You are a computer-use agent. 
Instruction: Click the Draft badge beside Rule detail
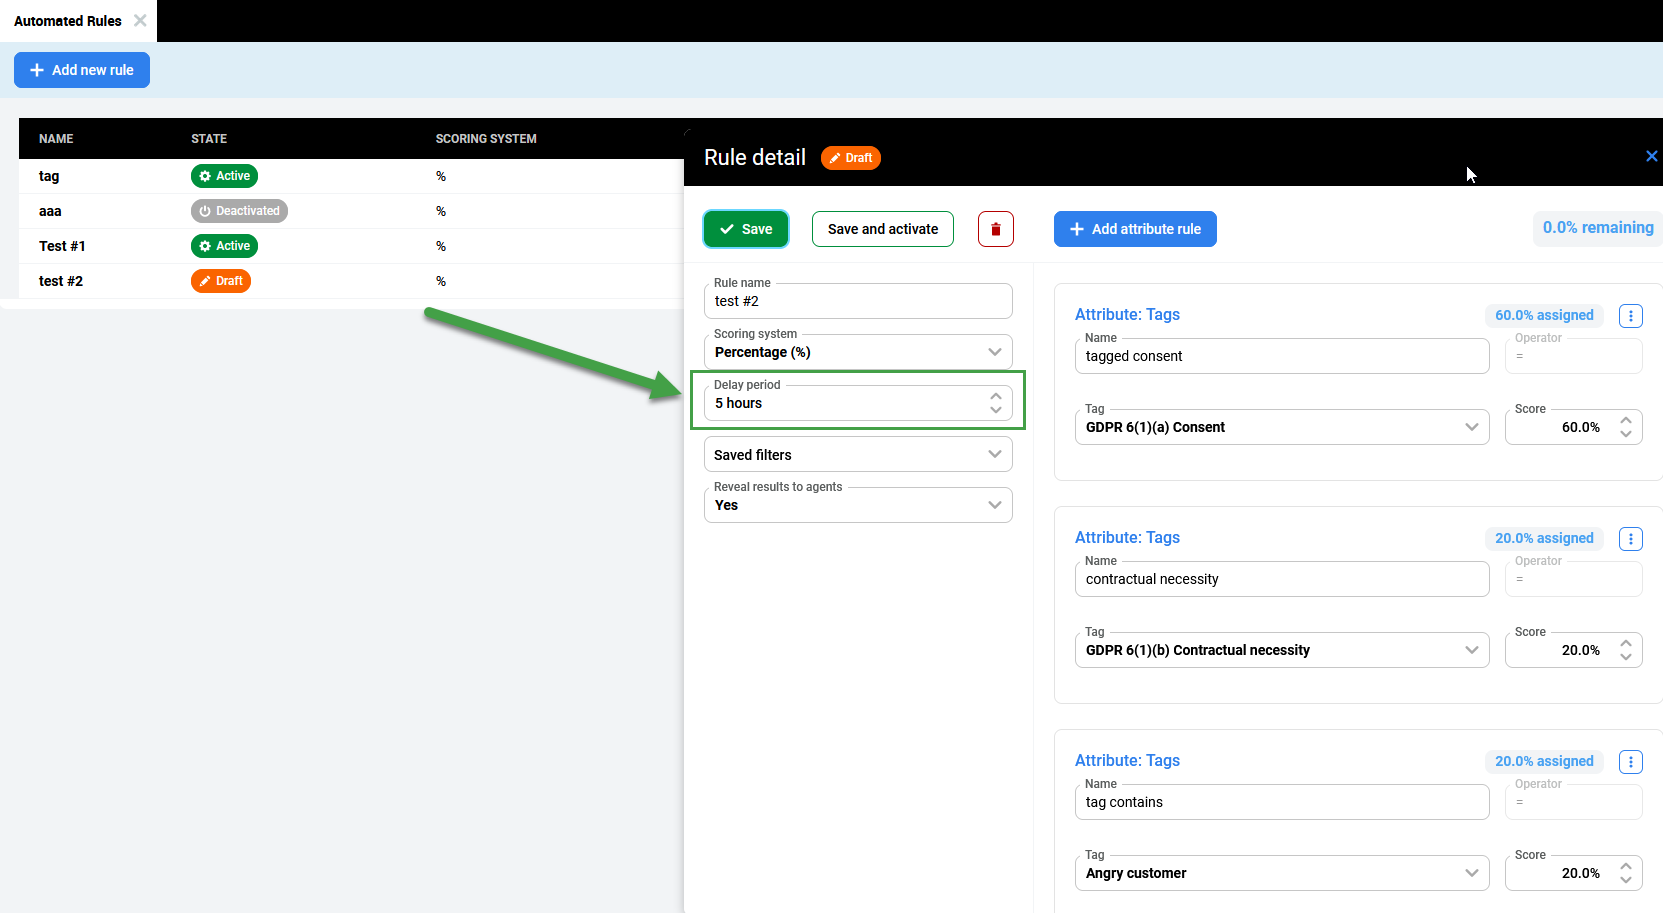[850, 158]
